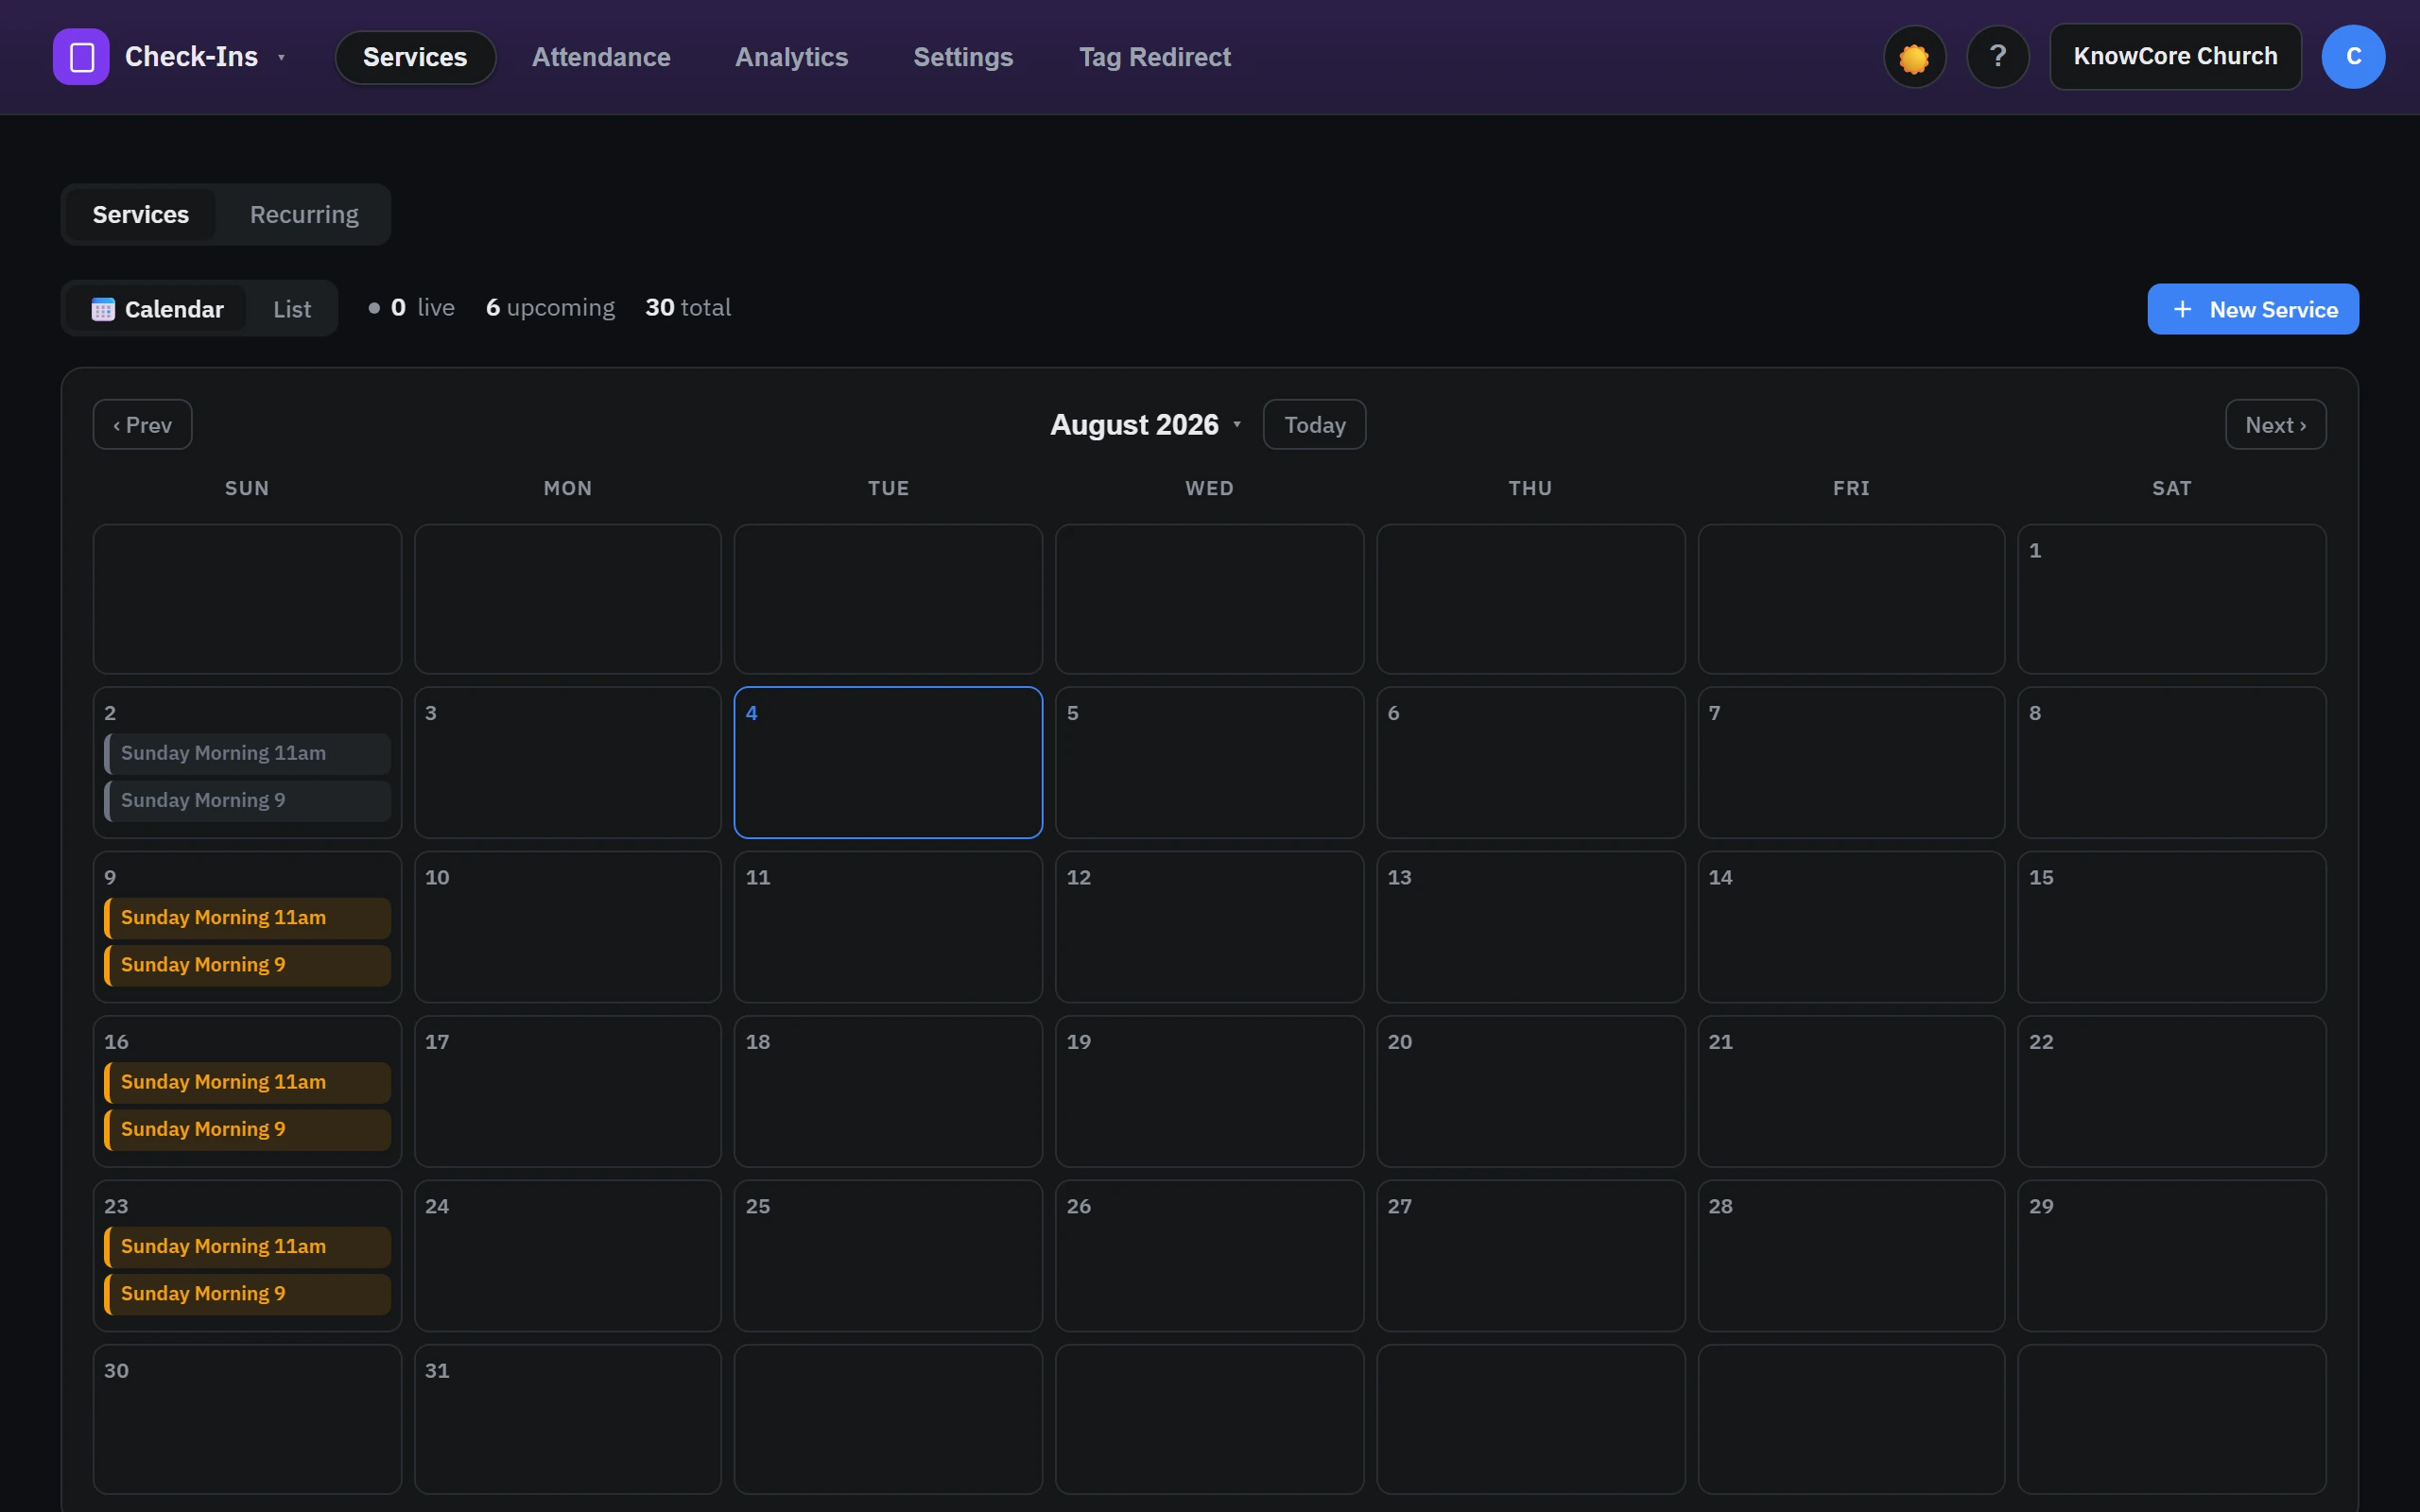This screenshot has width=2420, height=1512.
Task: Go to the Attendance tab
Action: pos(601,57)
